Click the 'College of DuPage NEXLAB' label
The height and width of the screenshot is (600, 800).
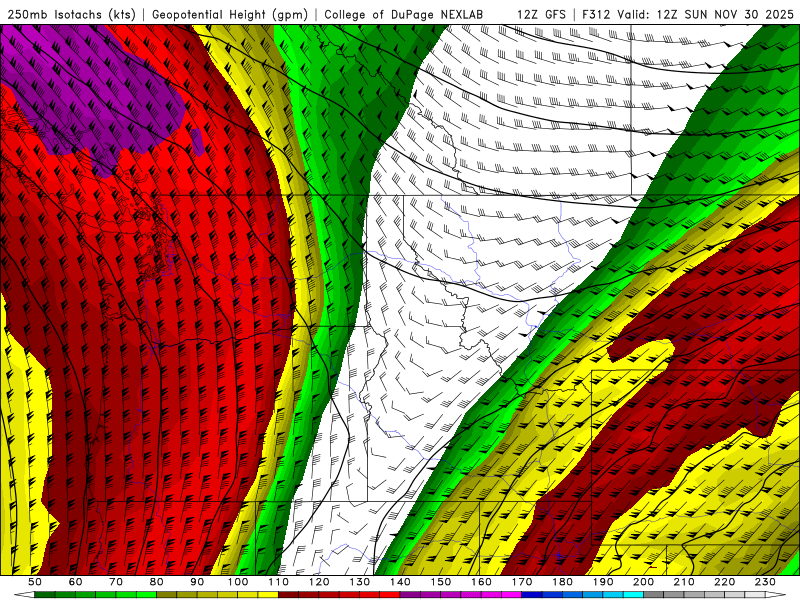point(404,15)
